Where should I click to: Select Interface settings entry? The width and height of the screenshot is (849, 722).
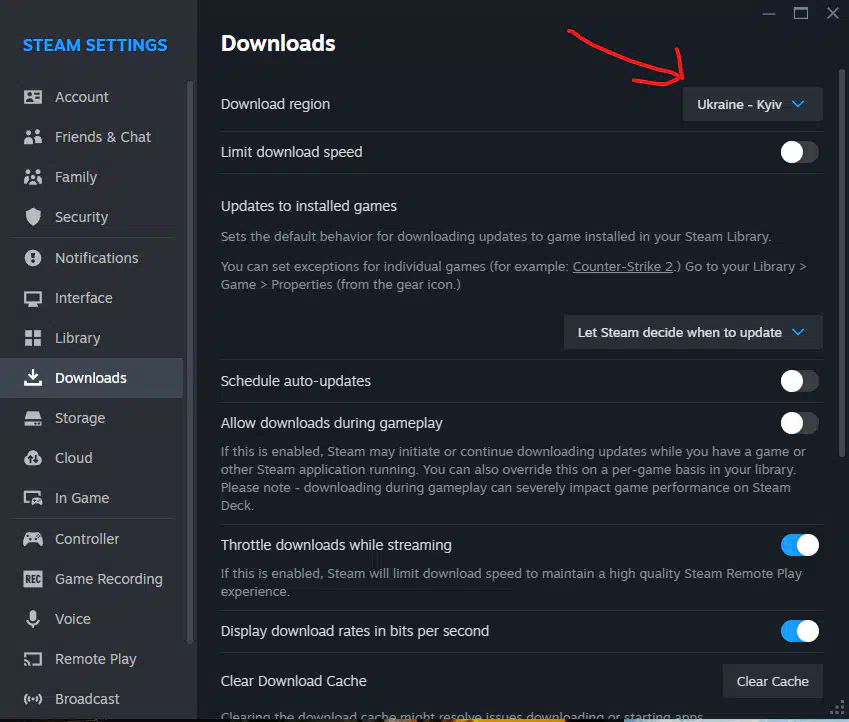coord(92,298)
